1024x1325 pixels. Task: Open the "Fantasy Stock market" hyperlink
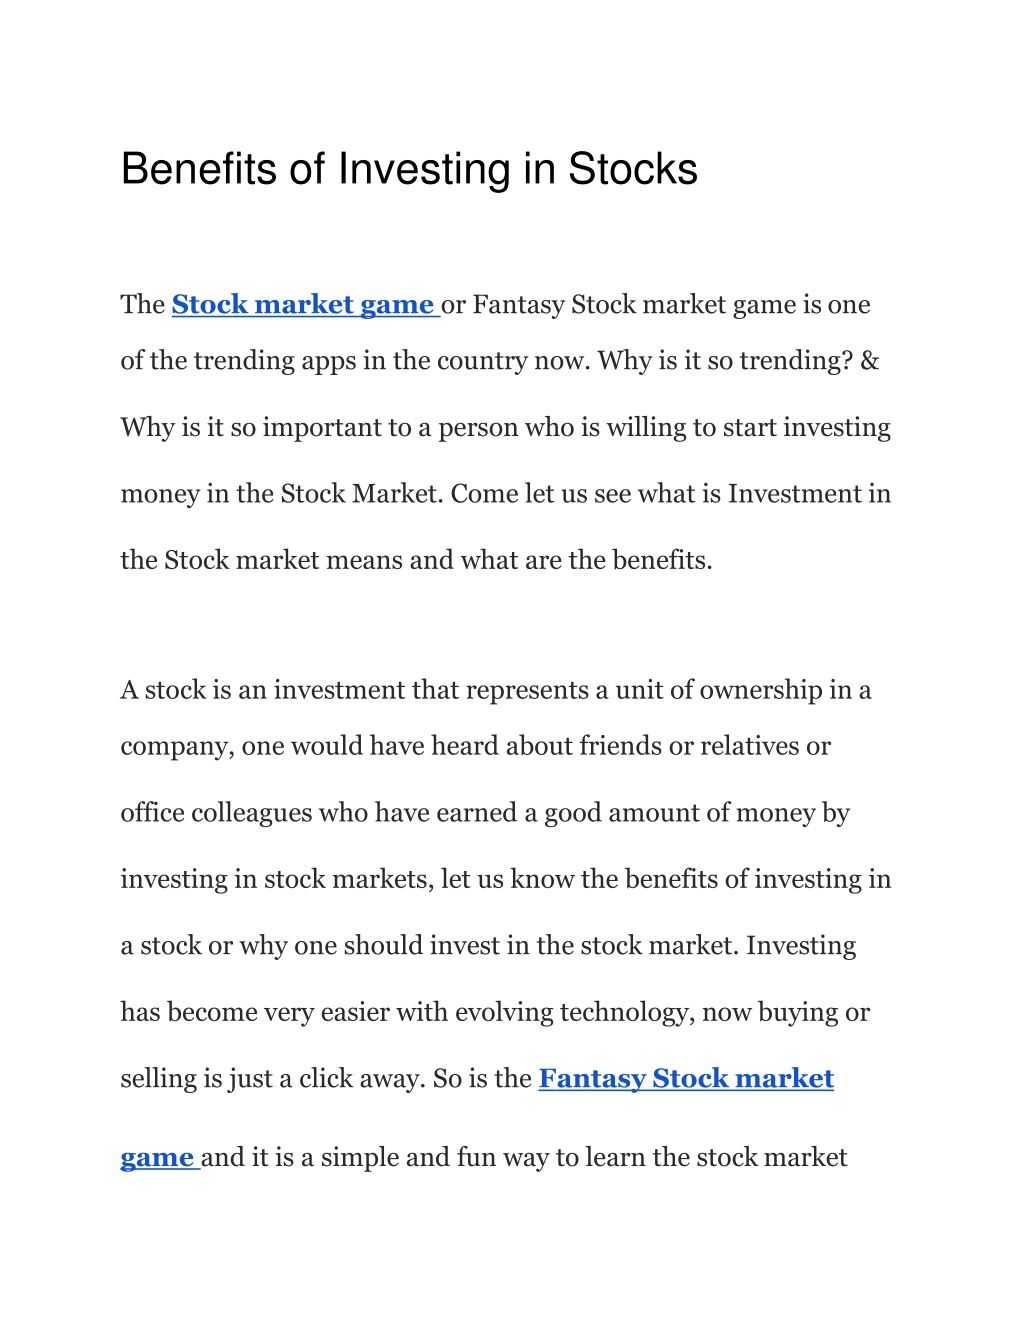click(x=686, y=1078)
